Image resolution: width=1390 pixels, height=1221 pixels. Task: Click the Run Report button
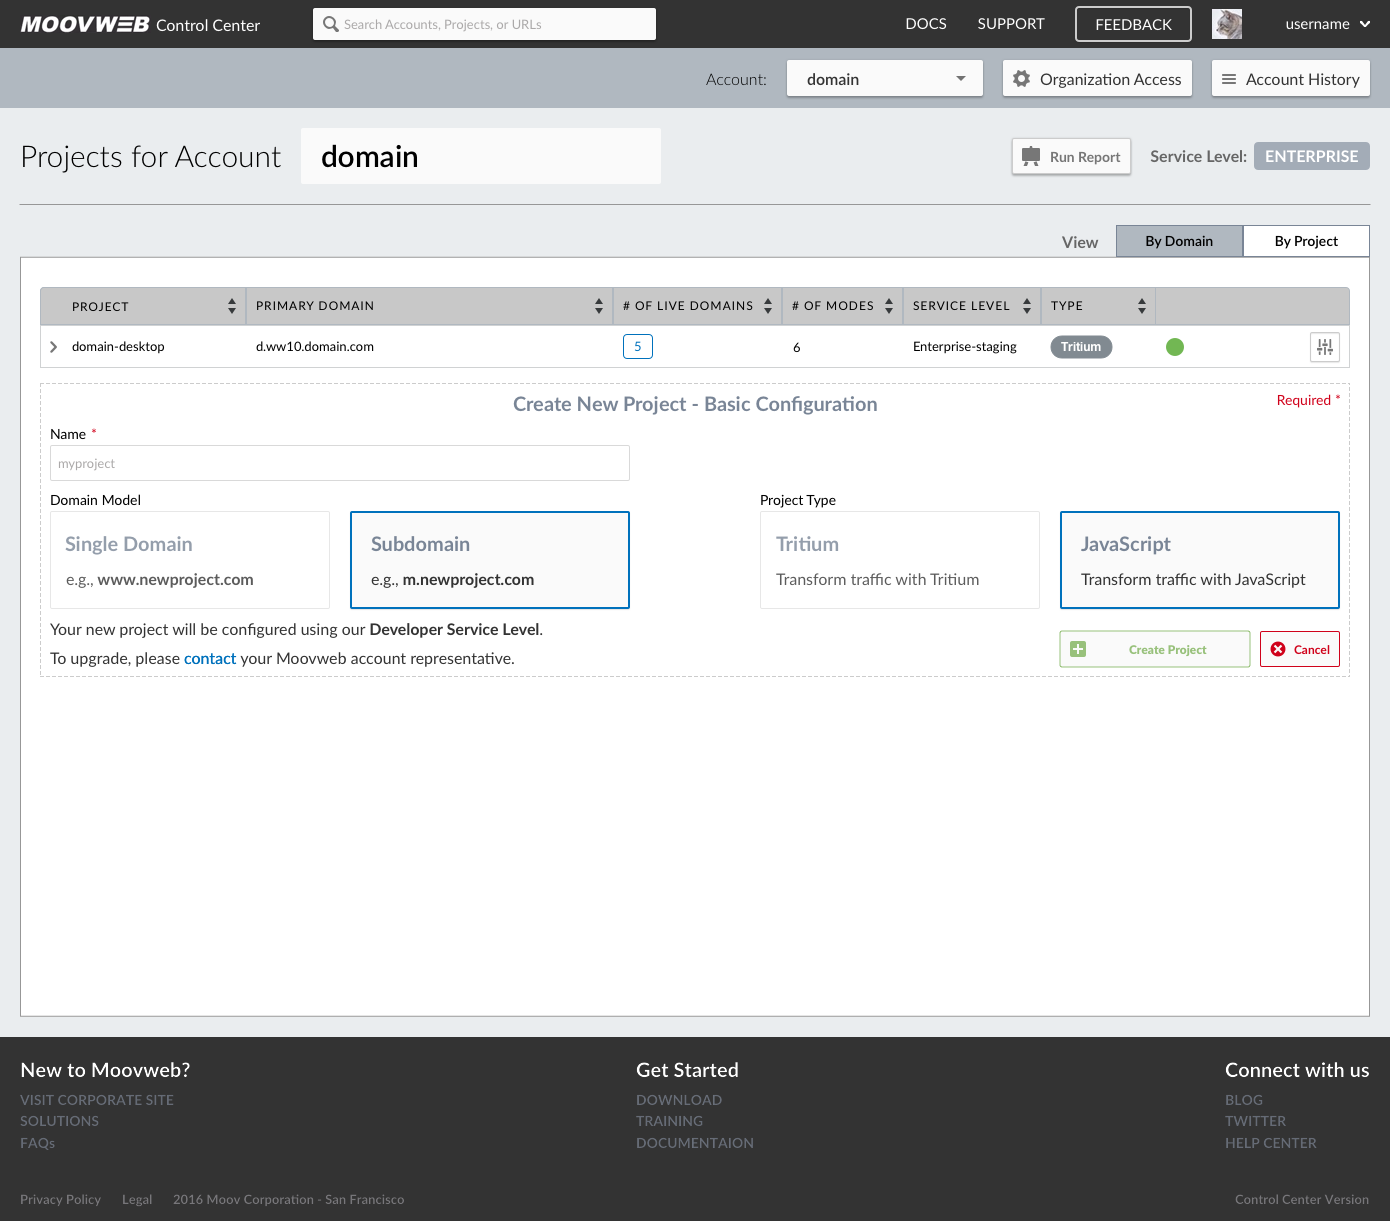pos(1071,157)
